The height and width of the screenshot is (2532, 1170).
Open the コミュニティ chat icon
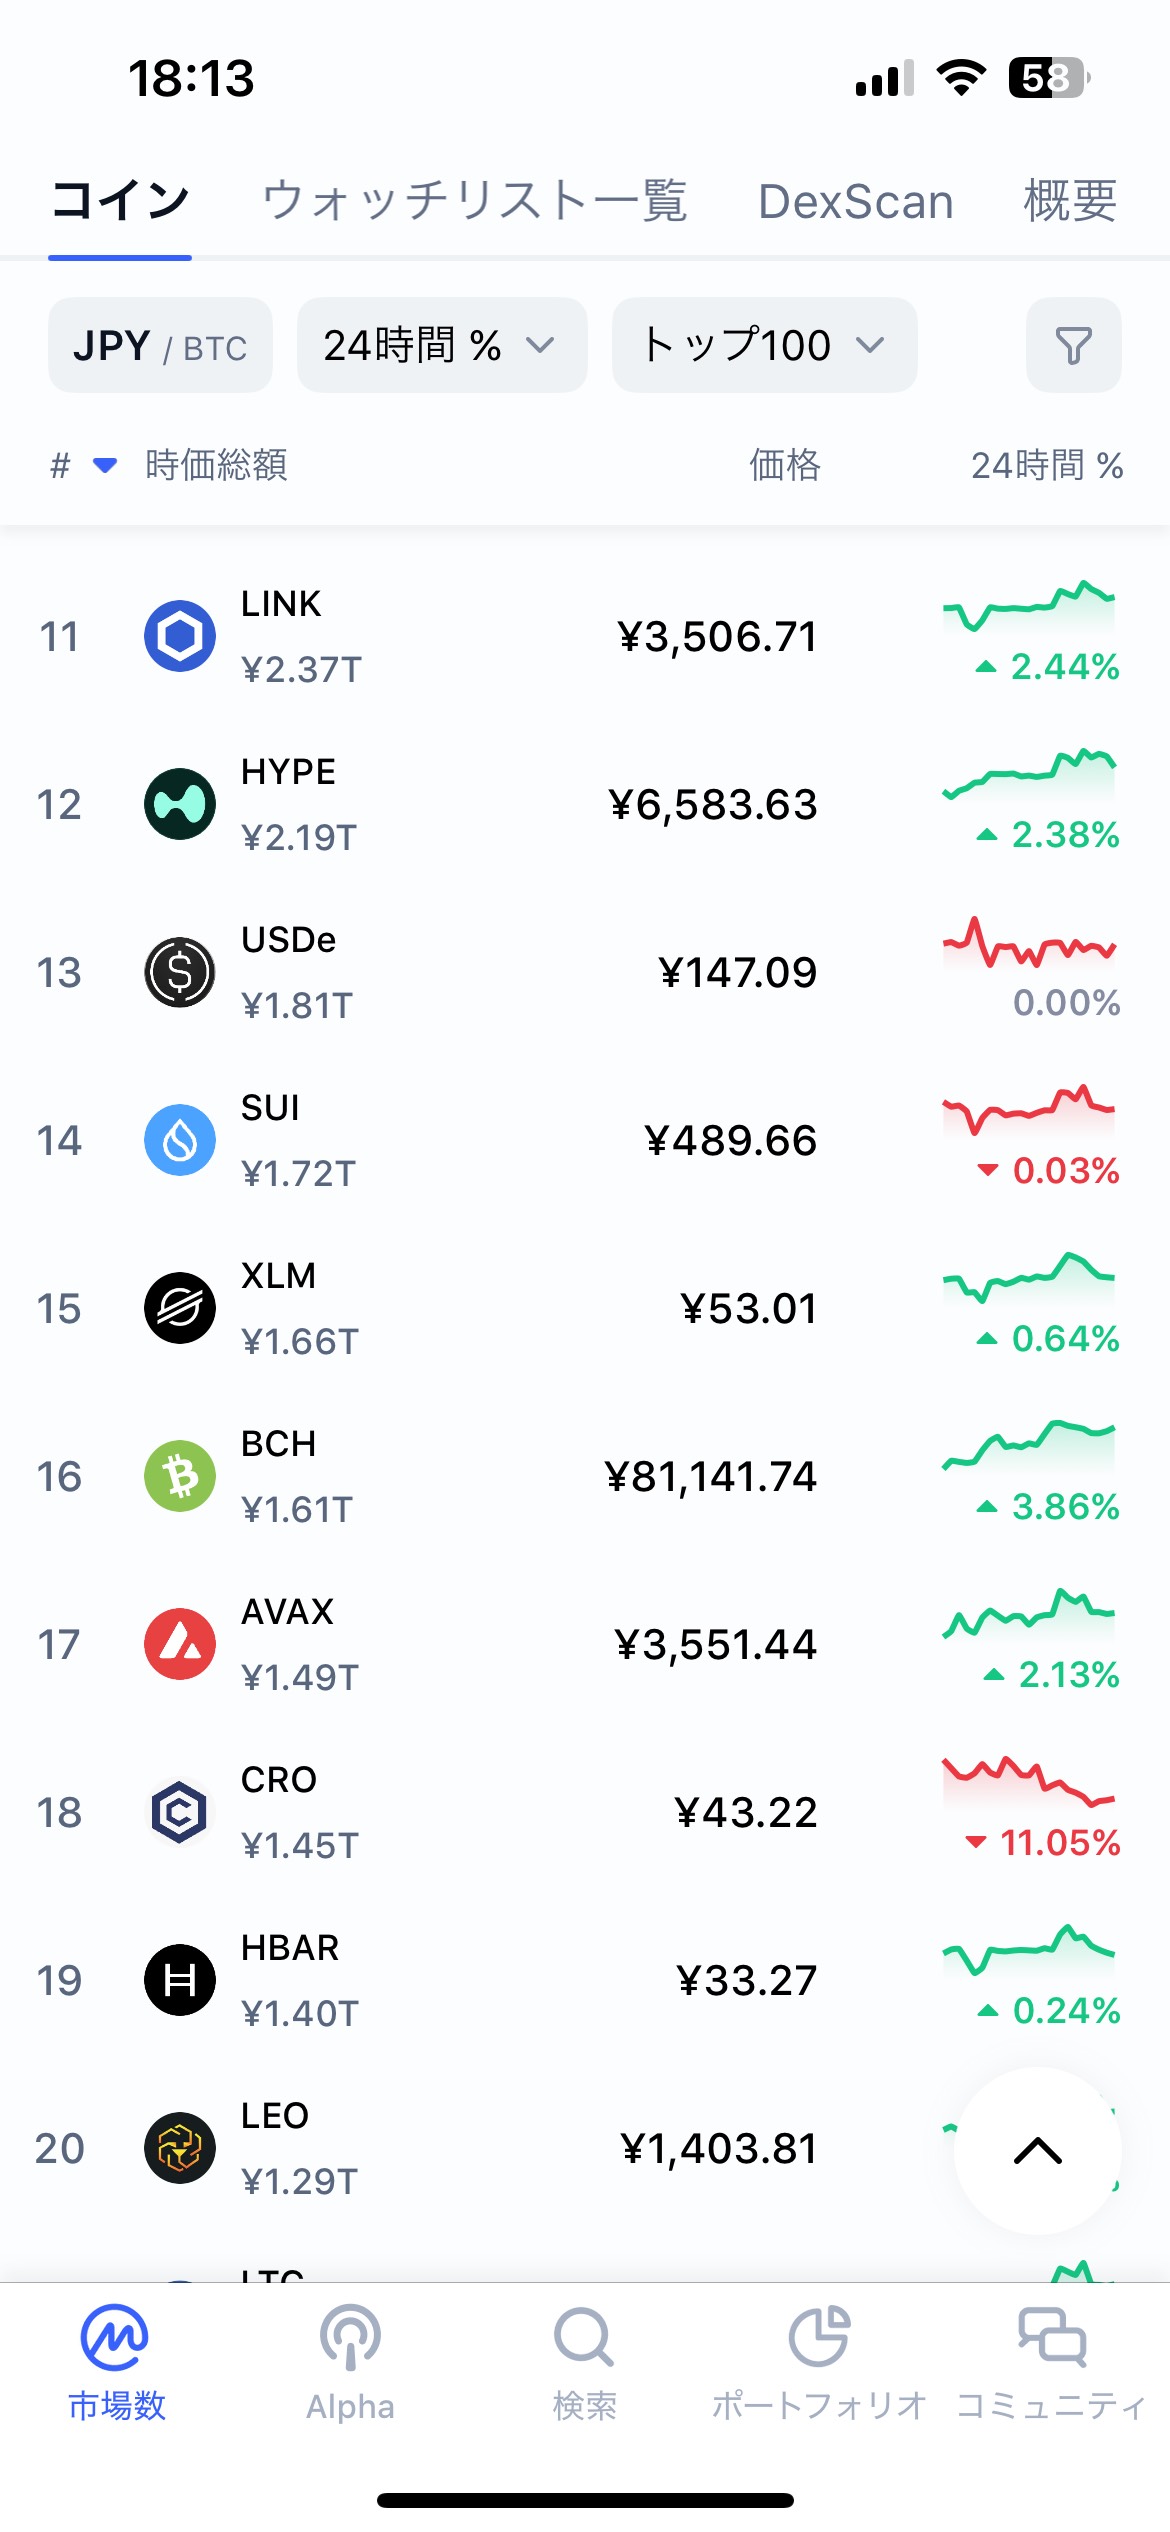click(1051, 2337)
